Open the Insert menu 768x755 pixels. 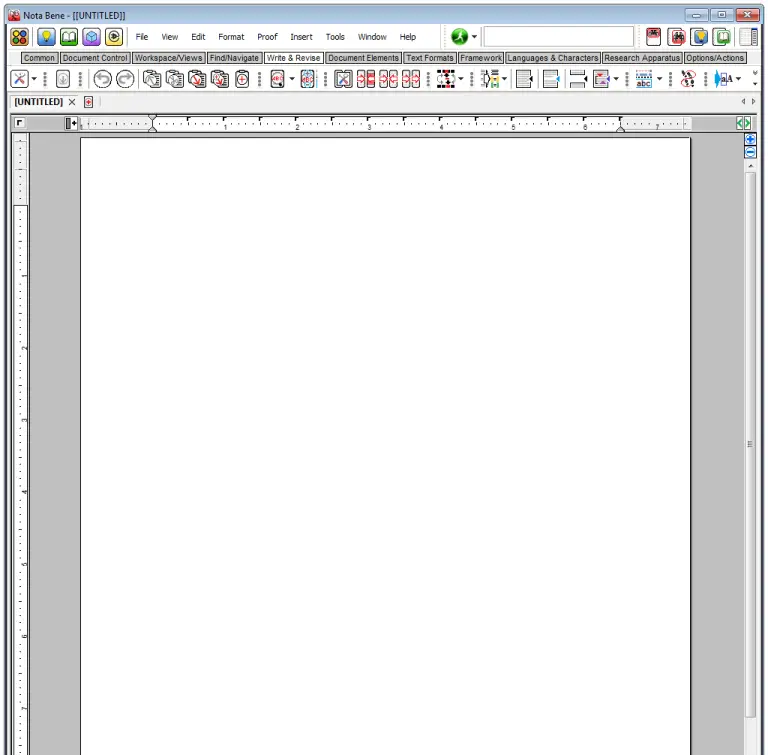[x=301, y=37]
